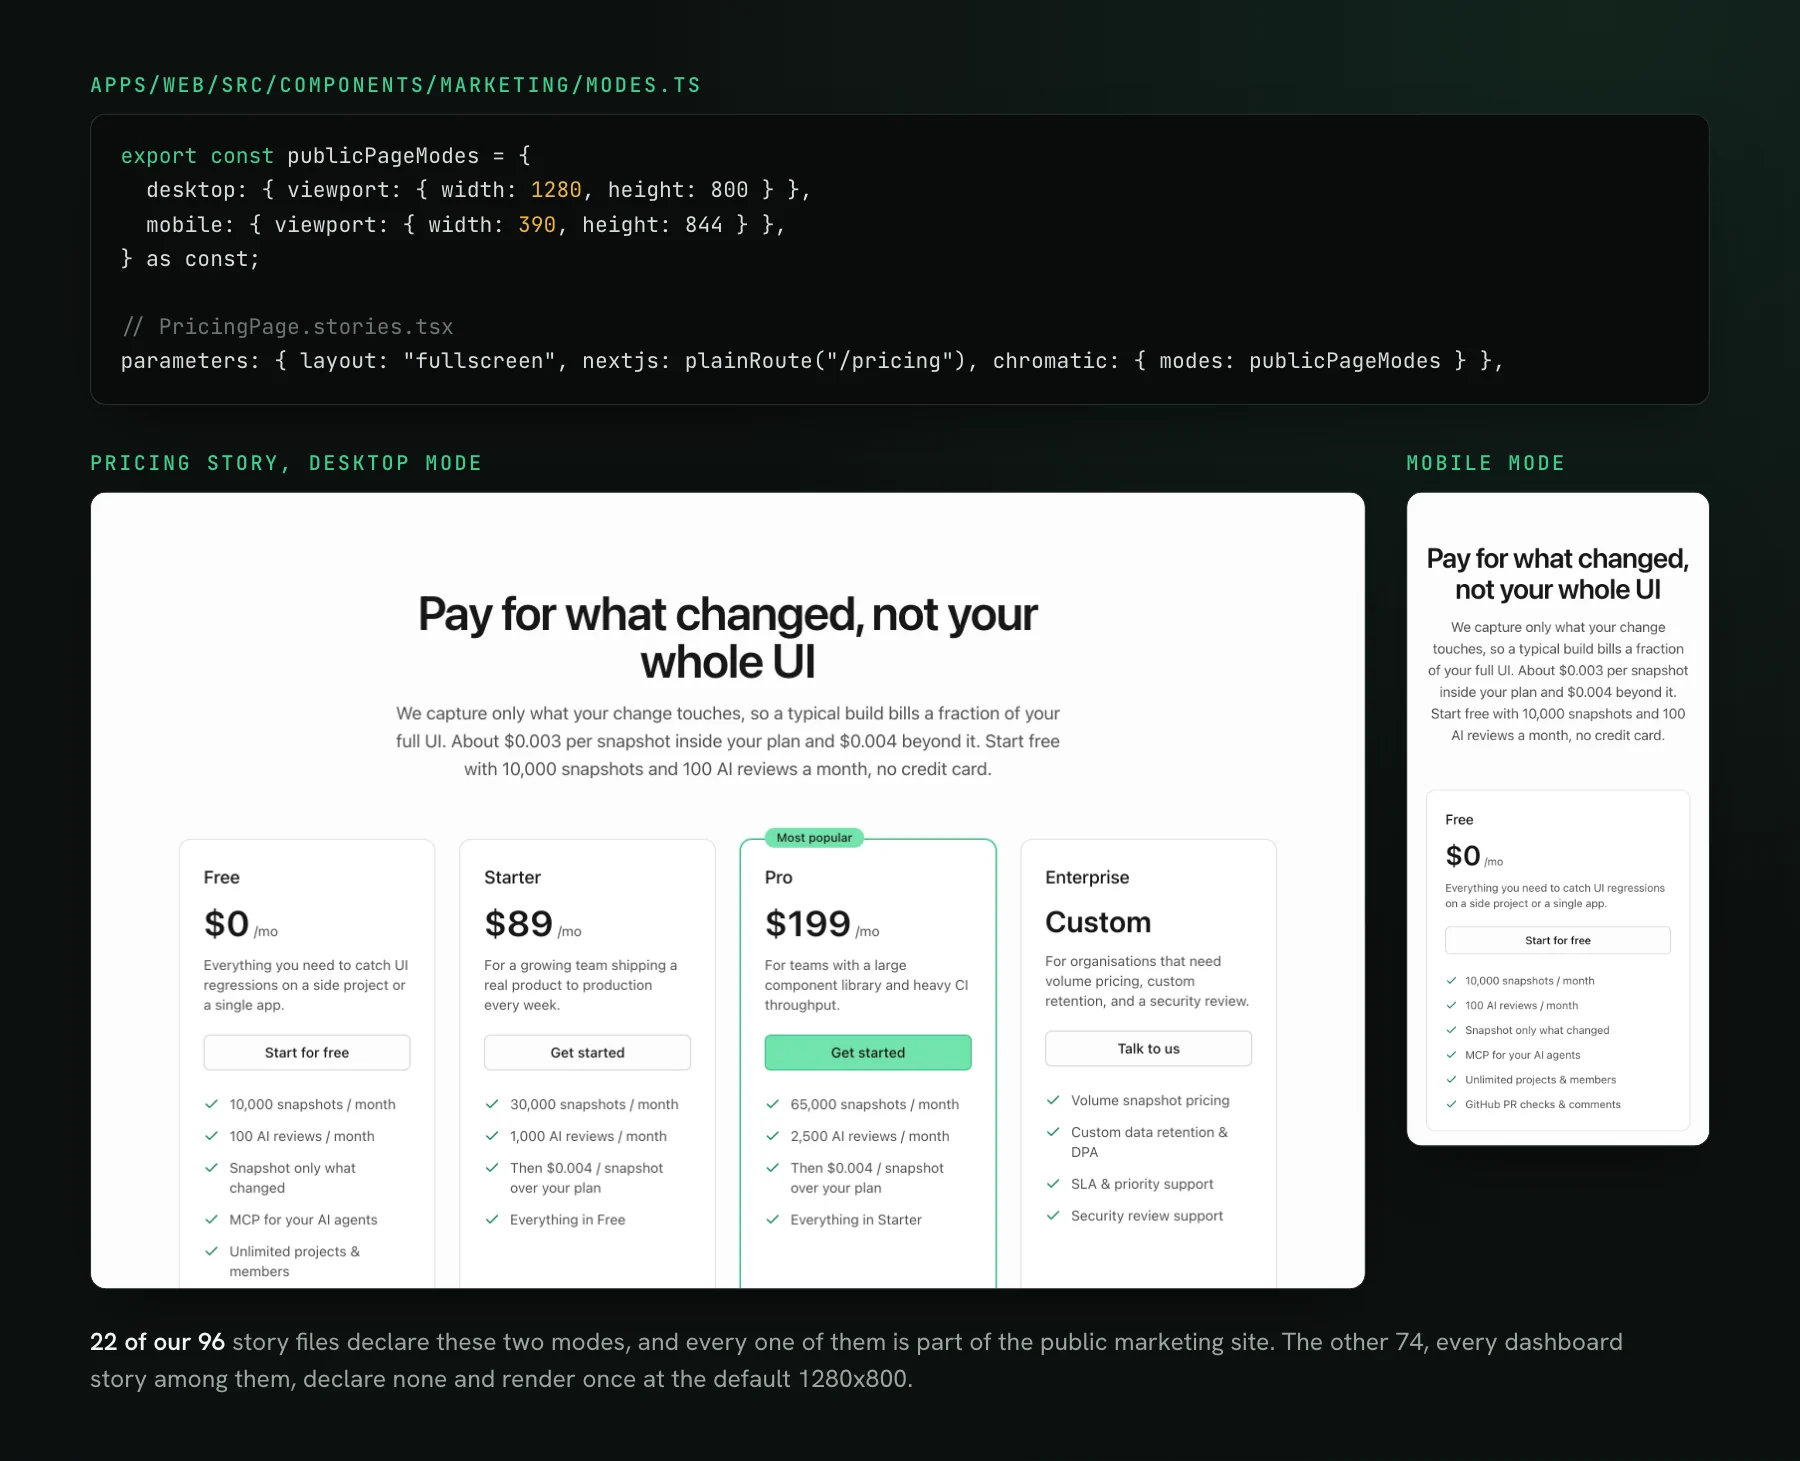Click the checkmark beside Security review support
The width and height of the screenshot is (1800, 1461).
point(1053,1215)
